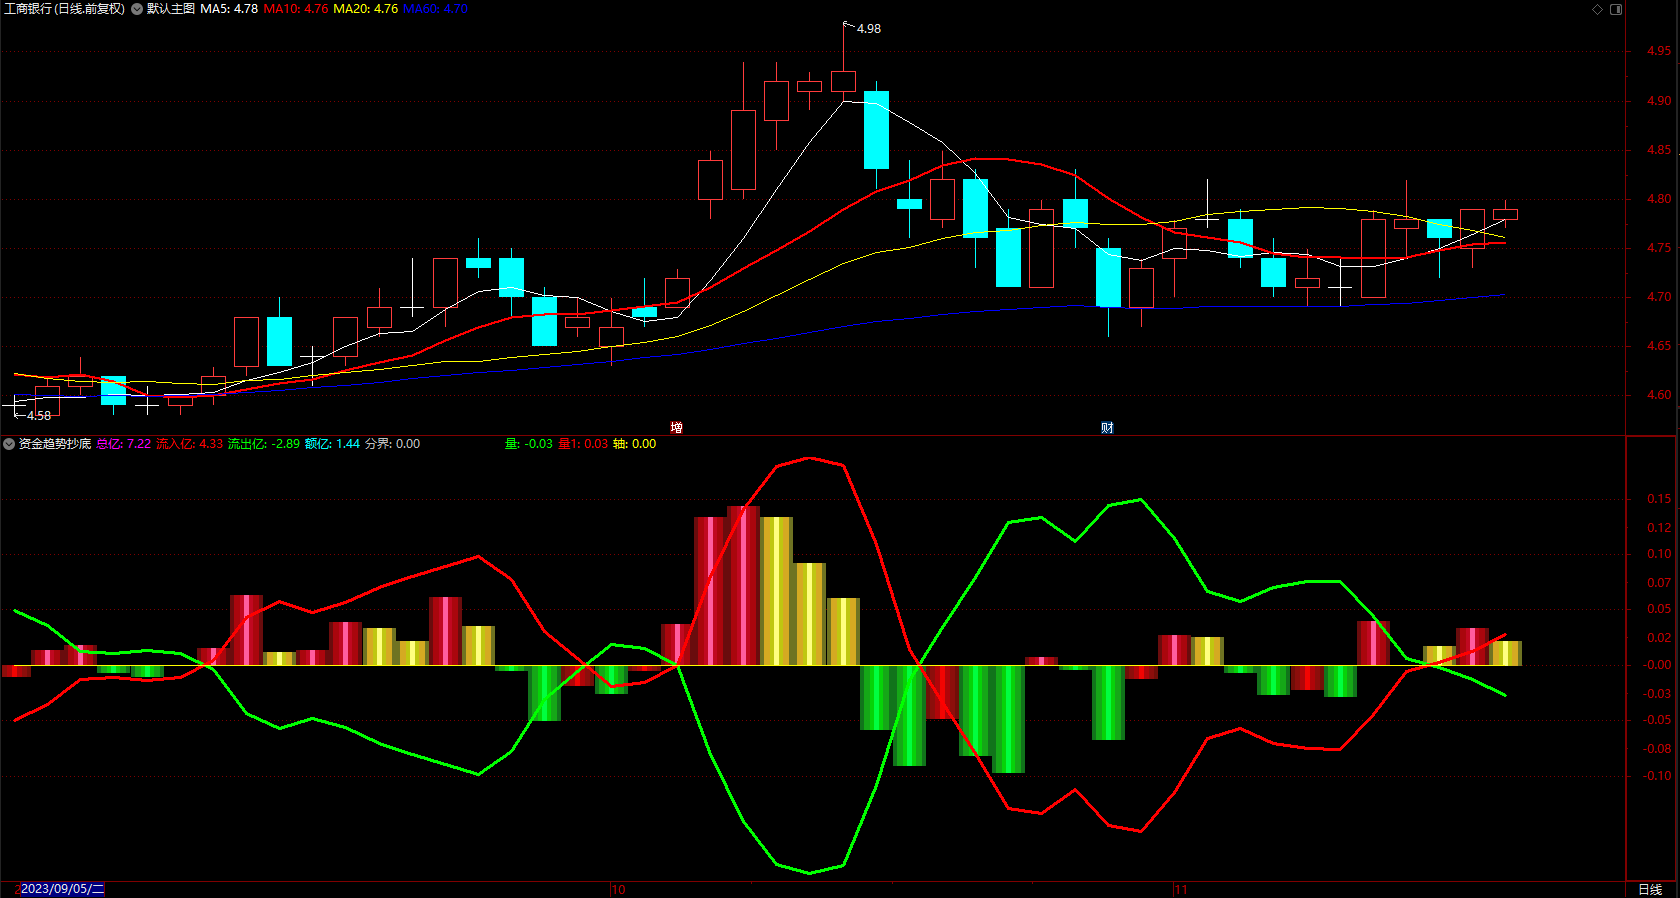Click the 工商银行(日线.前复权) title
The width and height of the screenshot is (1680, 898).
(65, 9)
